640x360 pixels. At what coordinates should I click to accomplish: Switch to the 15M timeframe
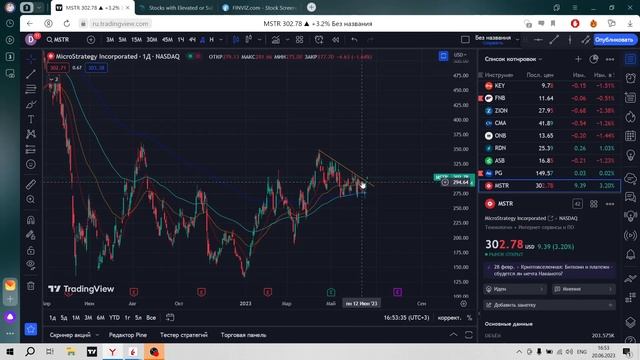click(136, 40)
